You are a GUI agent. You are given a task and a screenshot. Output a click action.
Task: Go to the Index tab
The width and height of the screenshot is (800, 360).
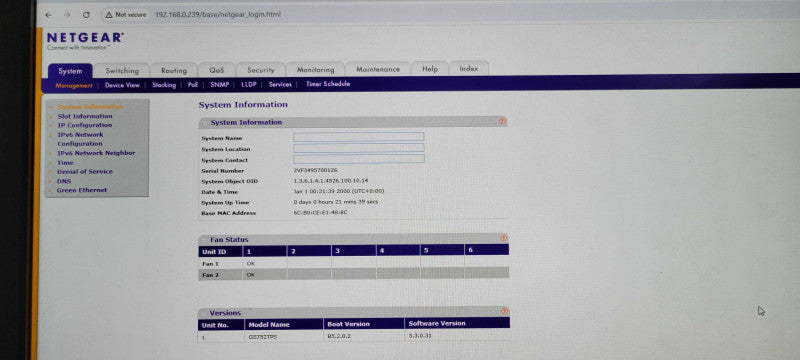[469, 68]
